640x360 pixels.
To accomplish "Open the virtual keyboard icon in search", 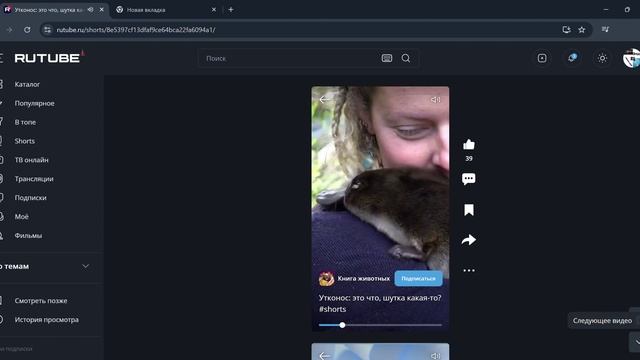I will 387,58.
